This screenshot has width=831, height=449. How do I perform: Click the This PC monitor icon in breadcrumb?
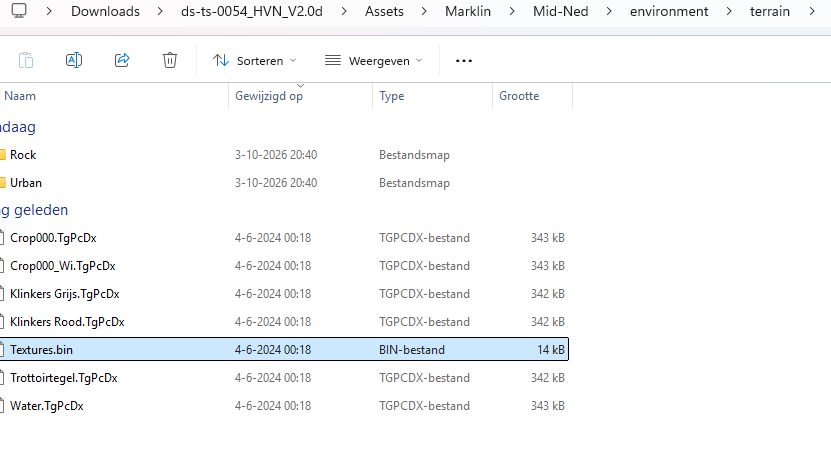[x=19, y=11]
